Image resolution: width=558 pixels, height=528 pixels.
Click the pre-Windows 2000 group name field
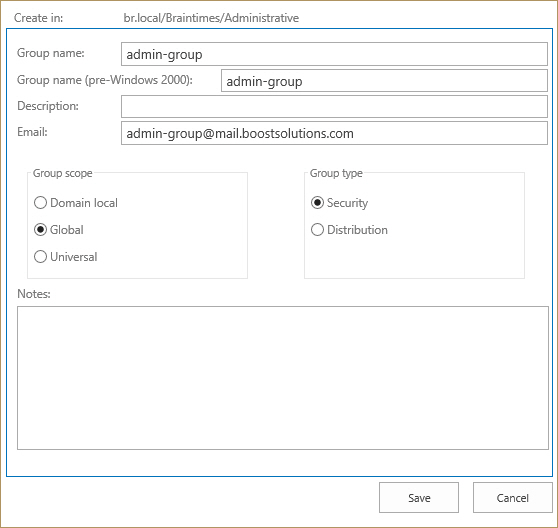click(x=384, y=81)
